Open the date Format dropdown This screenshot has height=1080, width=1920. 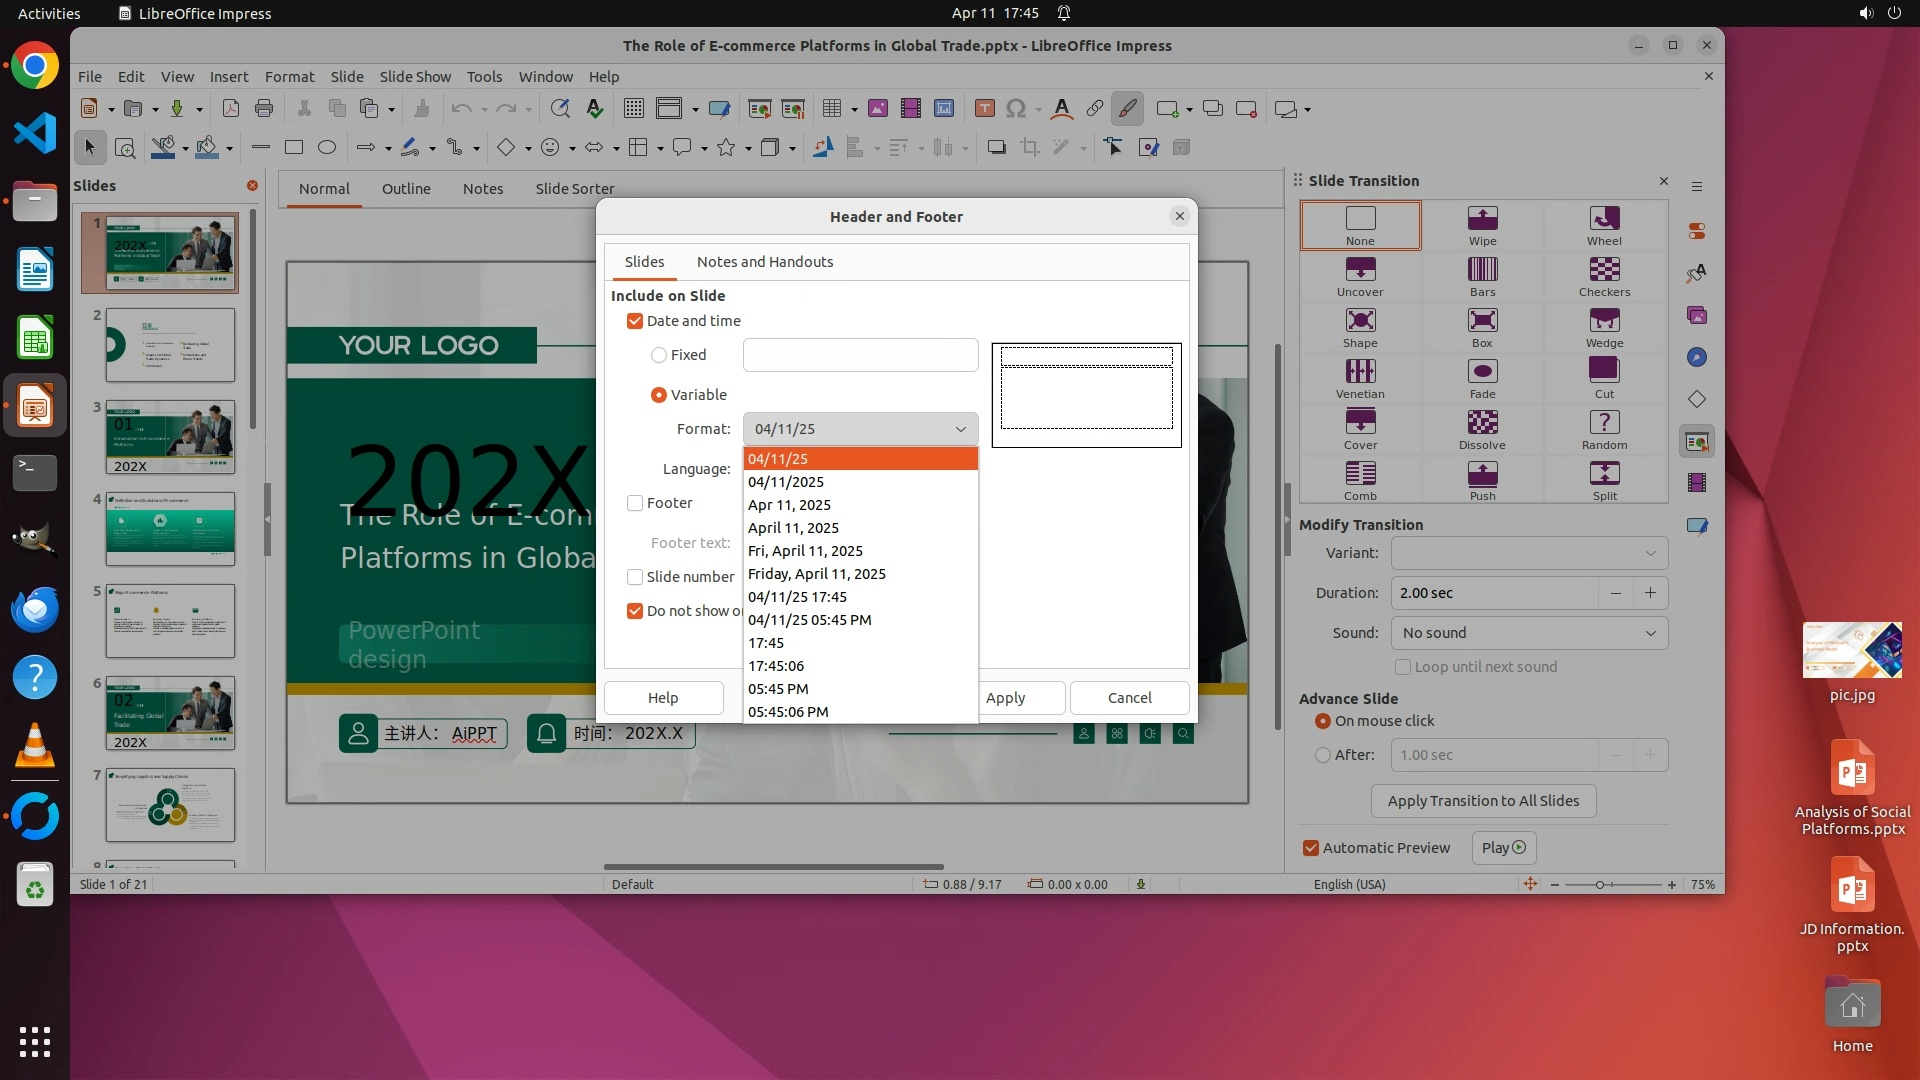tap(860, 429)
